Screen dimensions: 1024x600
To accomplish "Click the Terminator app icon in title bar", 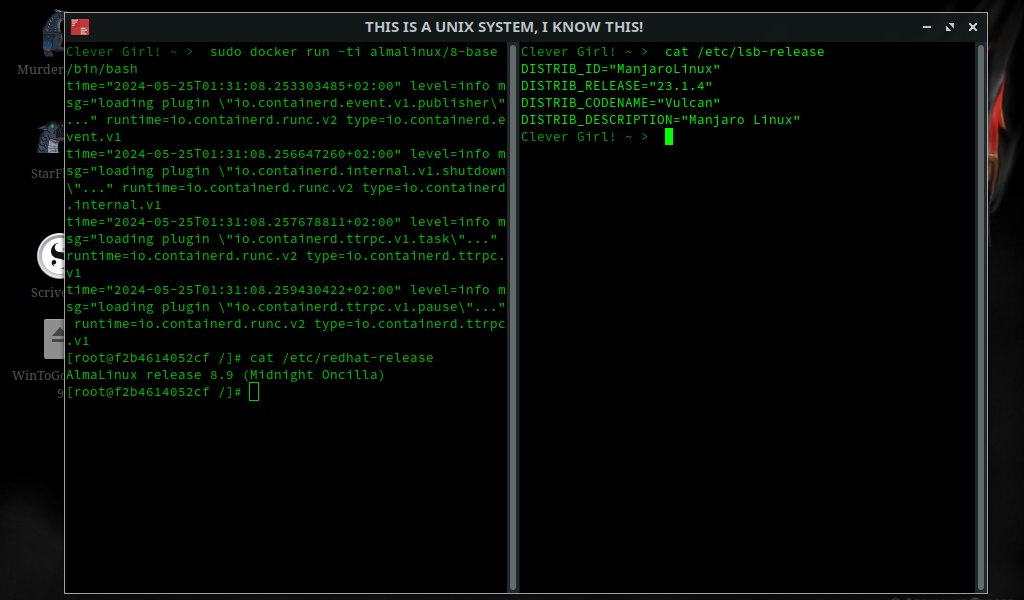I will click(x=81, y=27).
